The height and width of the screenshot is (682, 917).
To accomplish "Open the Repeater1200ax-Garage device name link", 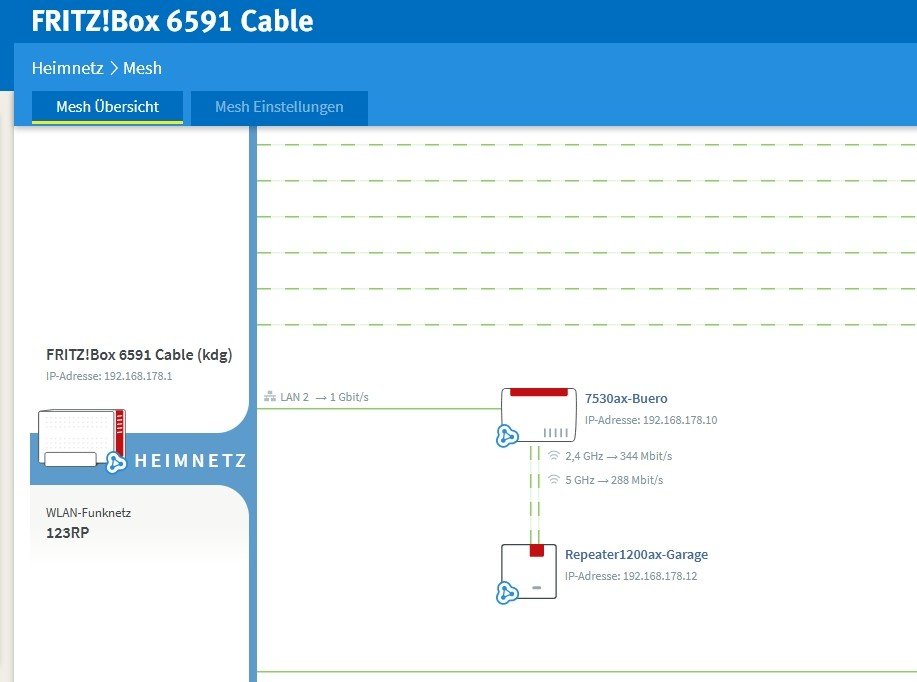I will tap(636, 554).
